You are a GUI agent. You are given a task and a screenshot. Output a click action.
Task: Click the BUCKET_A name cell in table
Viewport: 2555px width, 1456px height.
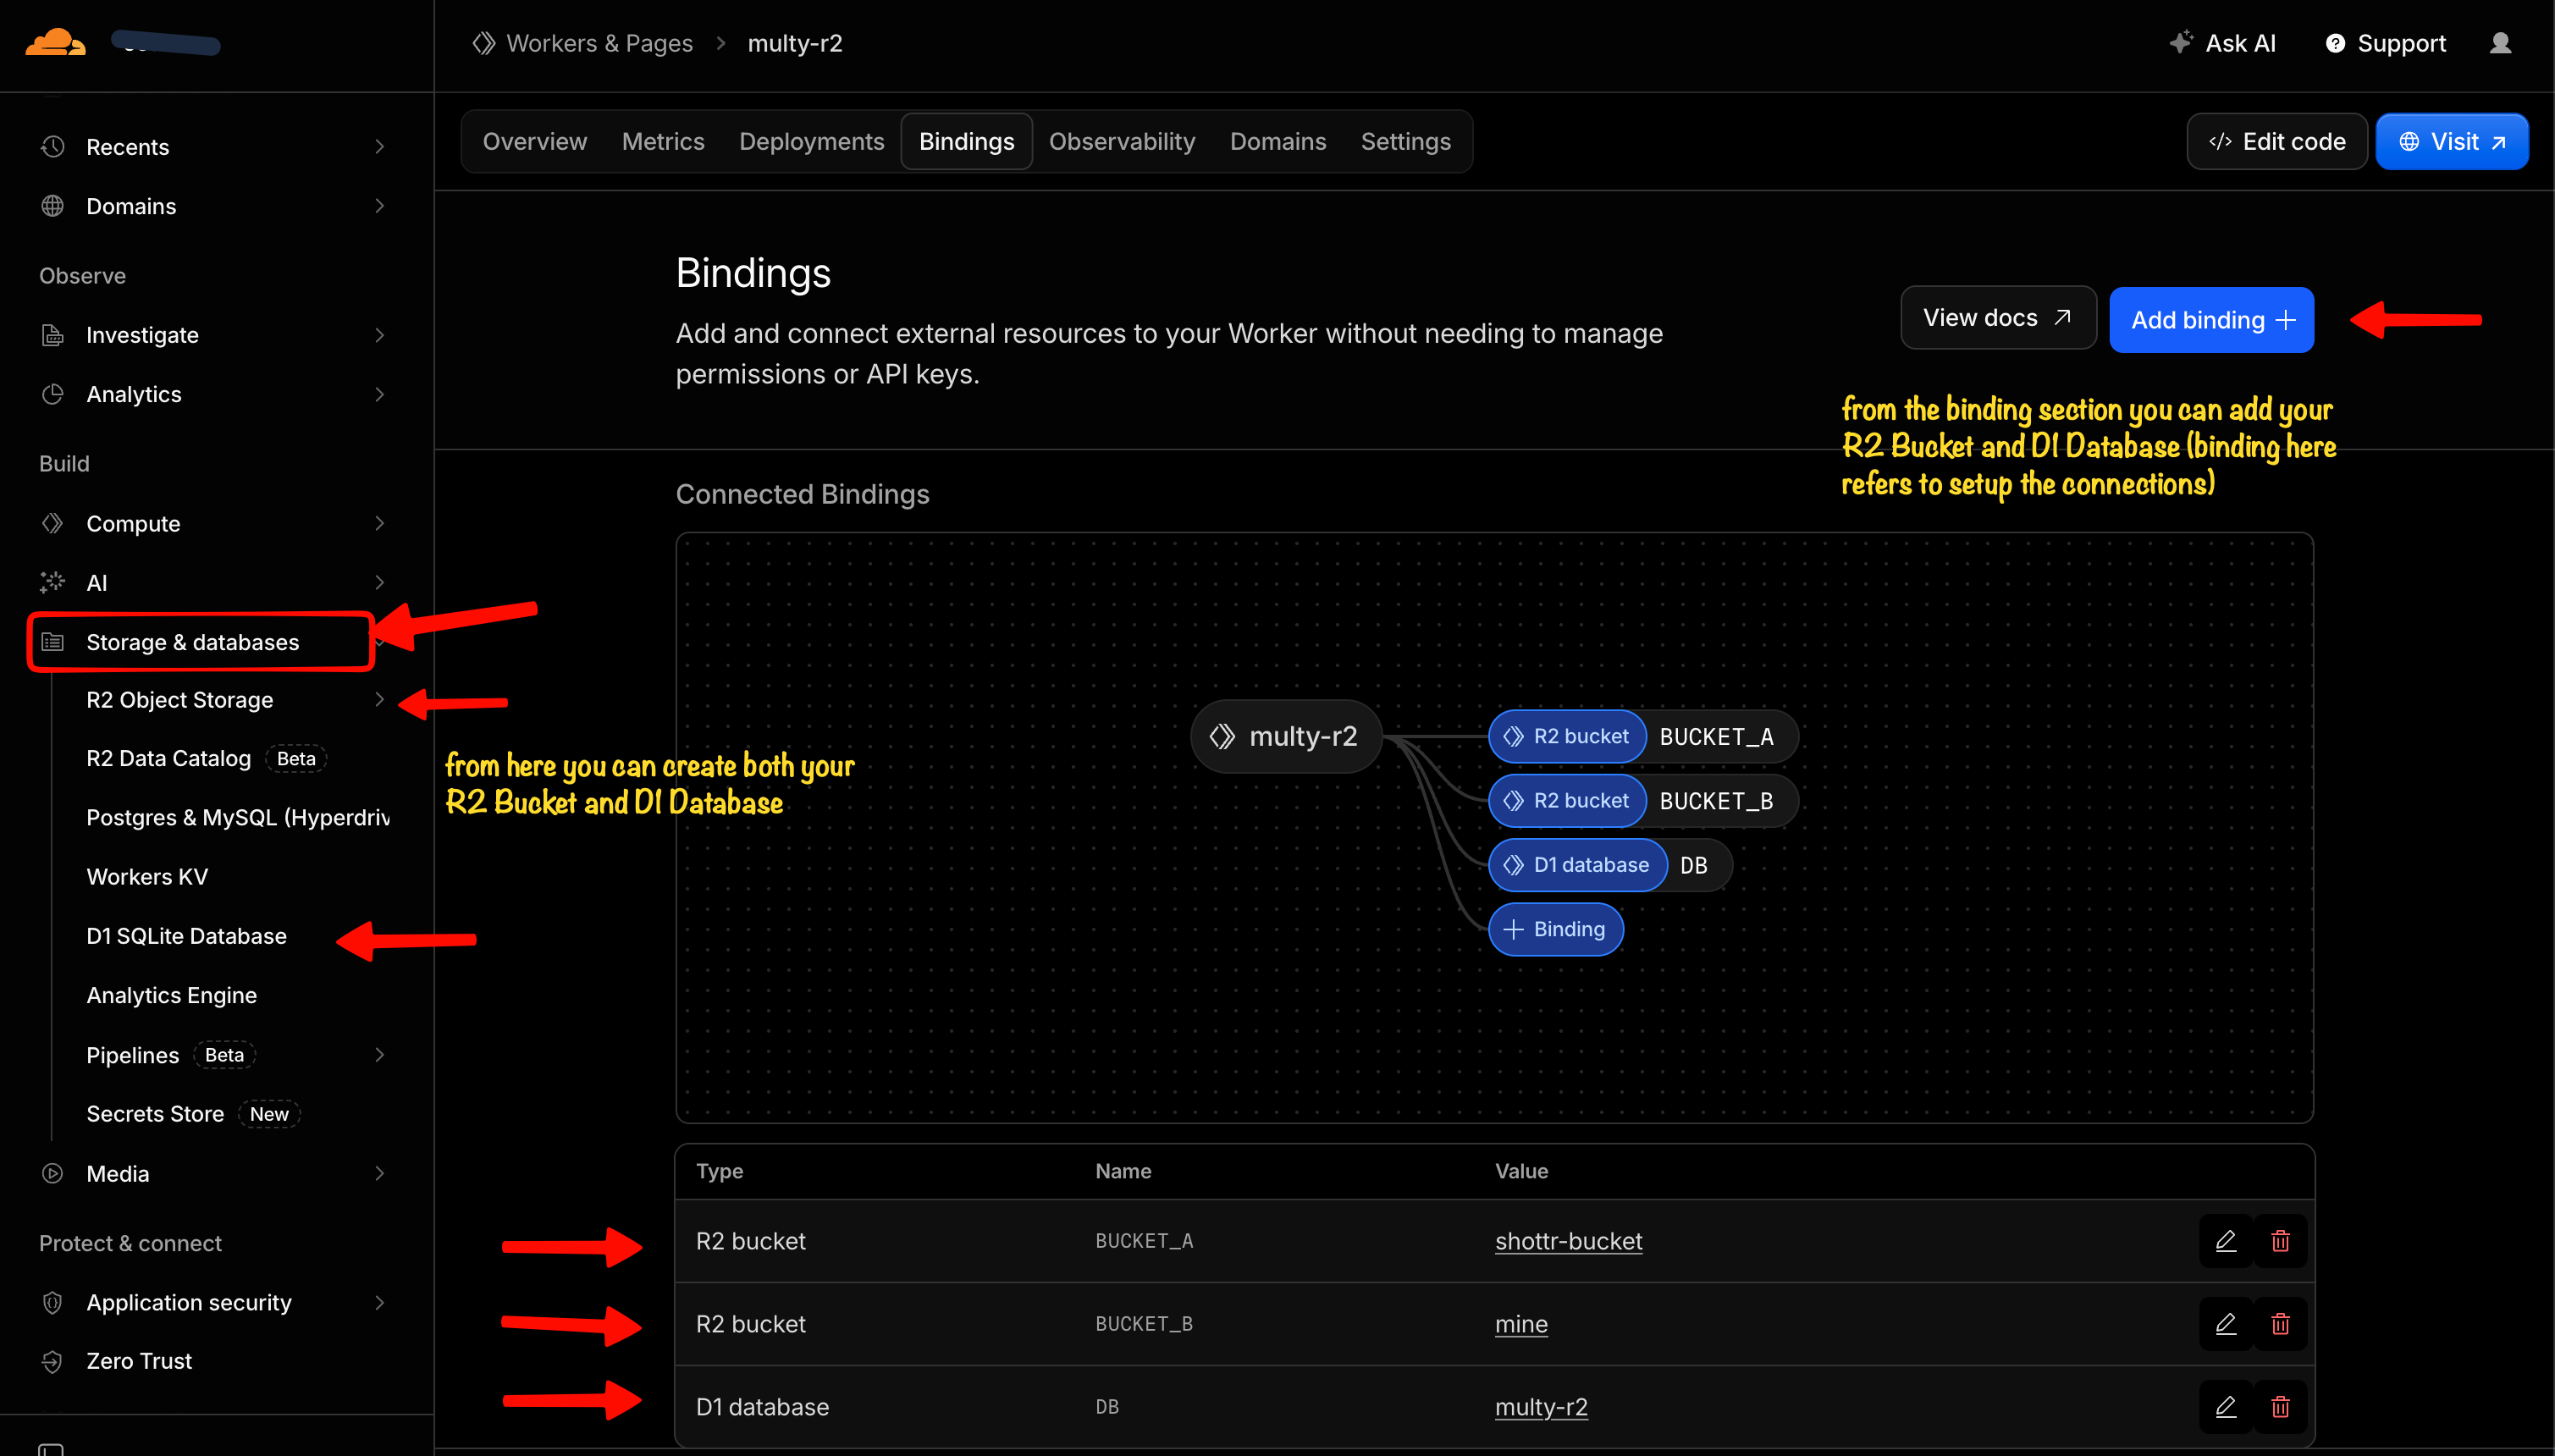pyautogui.click(x=1144, y=1241)
